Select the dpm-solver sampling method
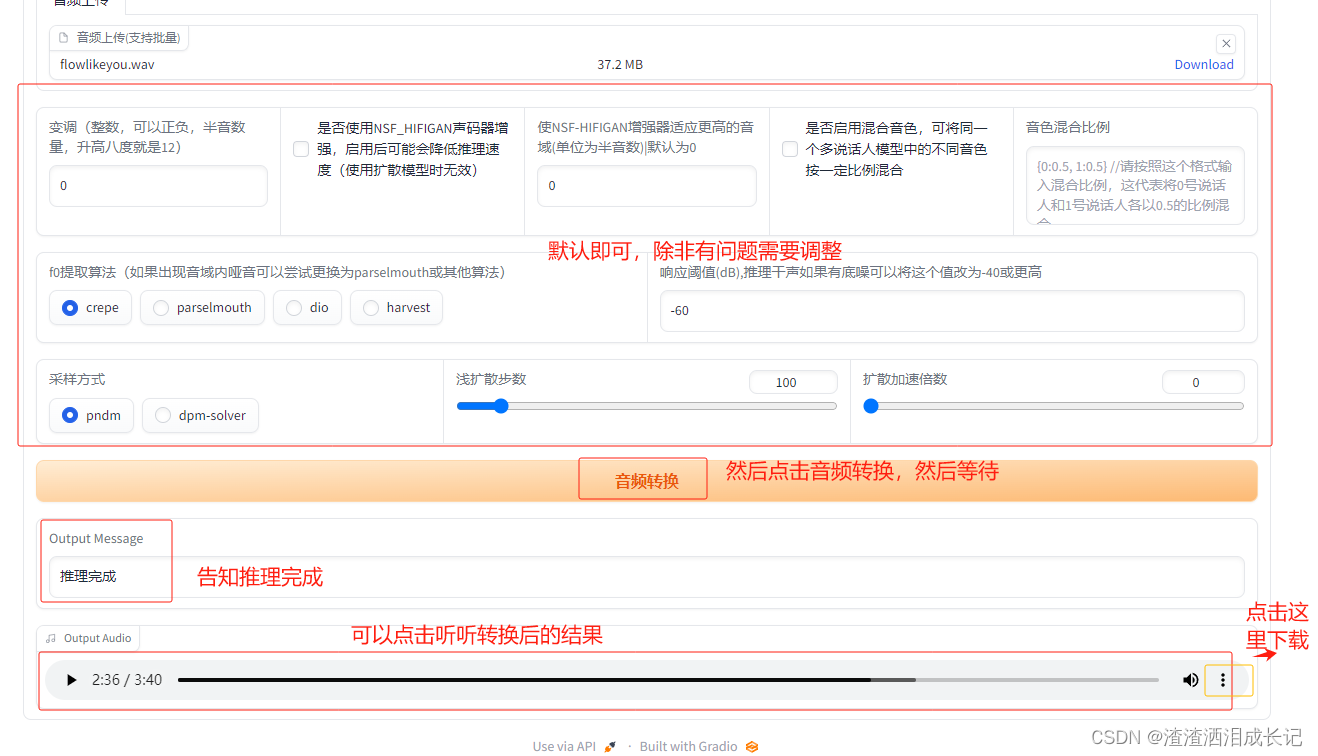 click(x=163, y=415)
